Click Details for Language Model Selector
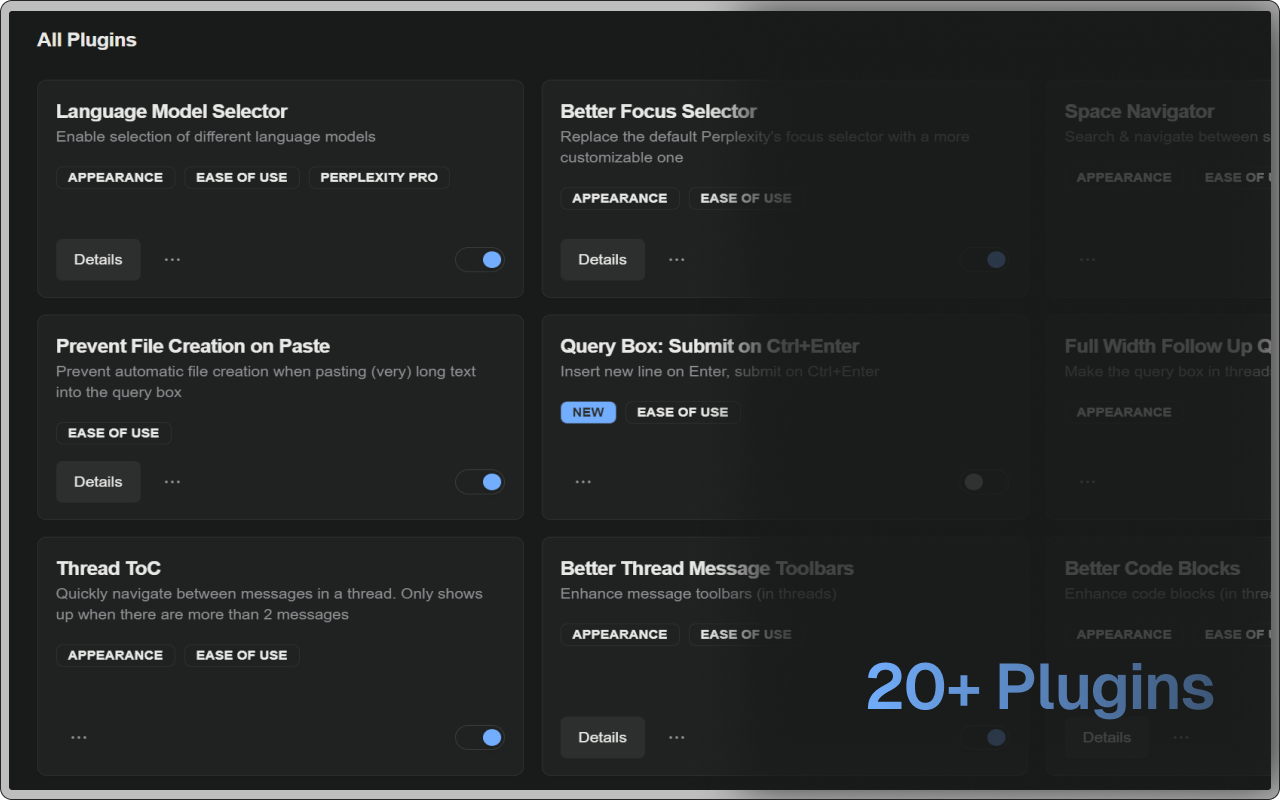Image resolution: width=1280 pixels, height=800 pixels. pyautogui.click(x=98, y=260)
